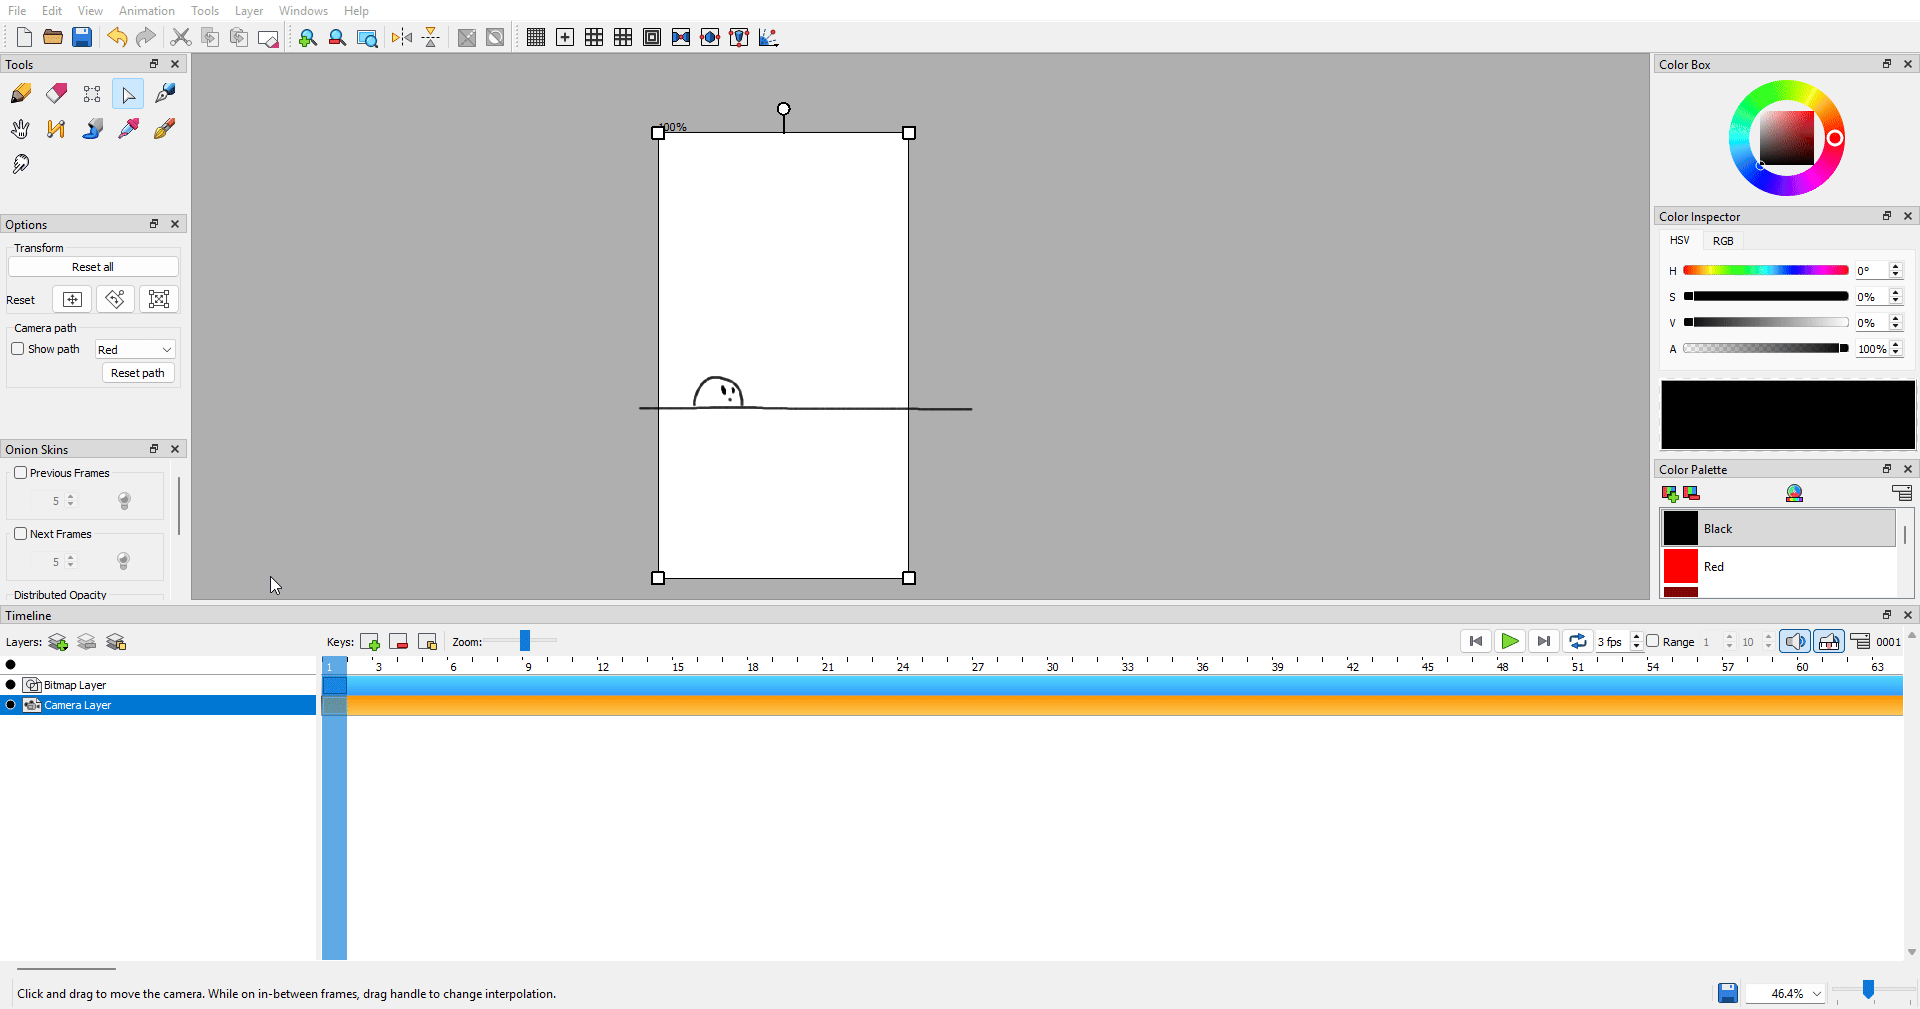Image resolution: width=1920 pixels, height=1009 pixels.
Task: Select the Smudge tool
Action: coord(21,164)
